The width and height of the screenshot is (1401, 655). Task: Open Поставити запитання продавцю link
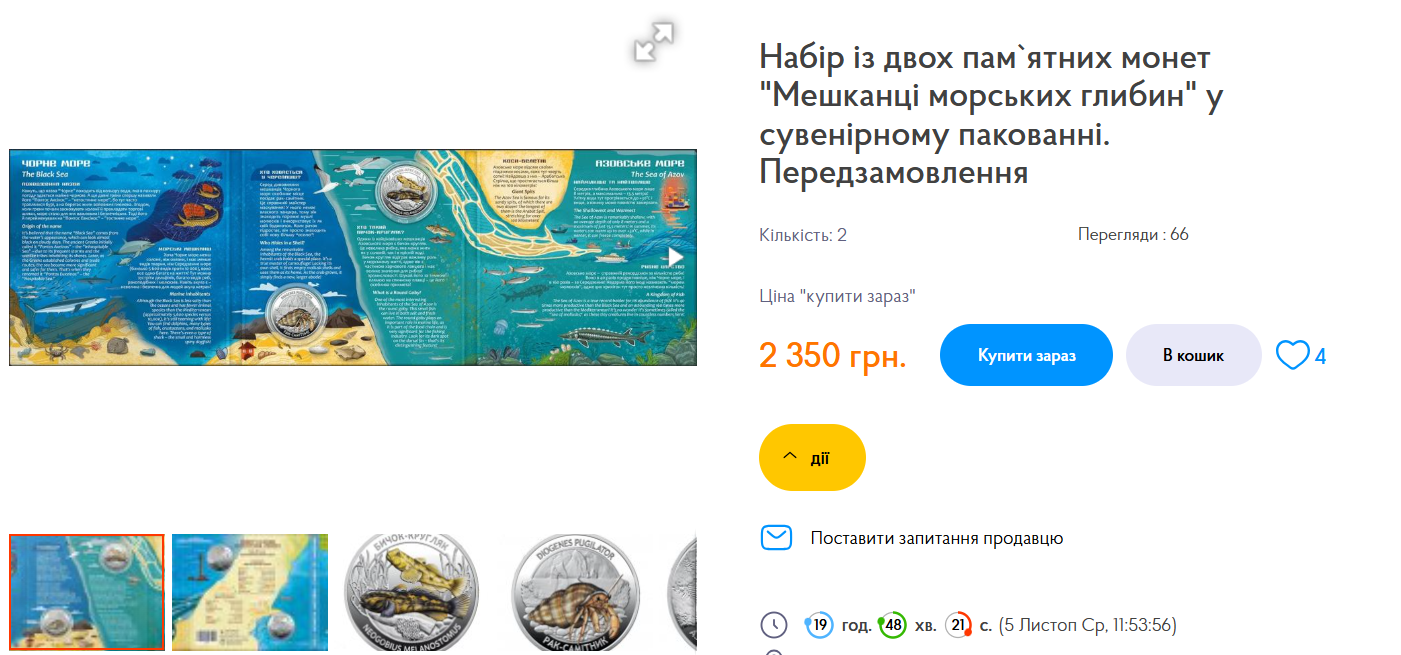click(x=936, y=538)
